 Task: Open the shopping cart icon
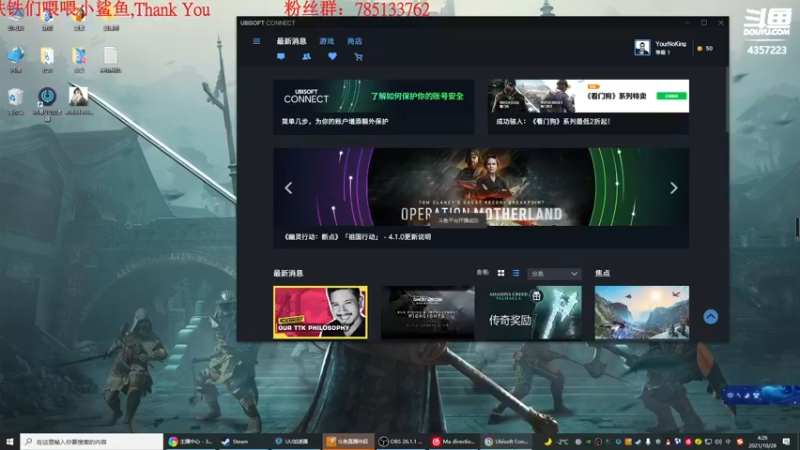358,57
